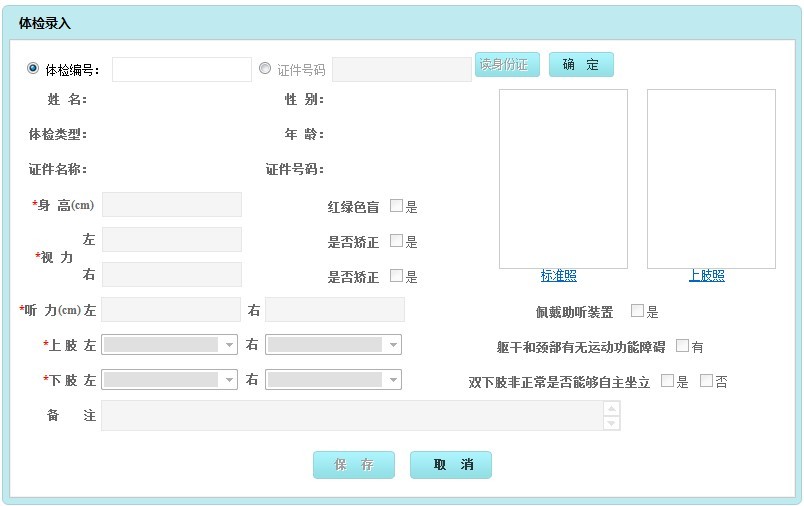Select the 证件号码 radio button
The image size is (804, 506).
tap(265, 68)
